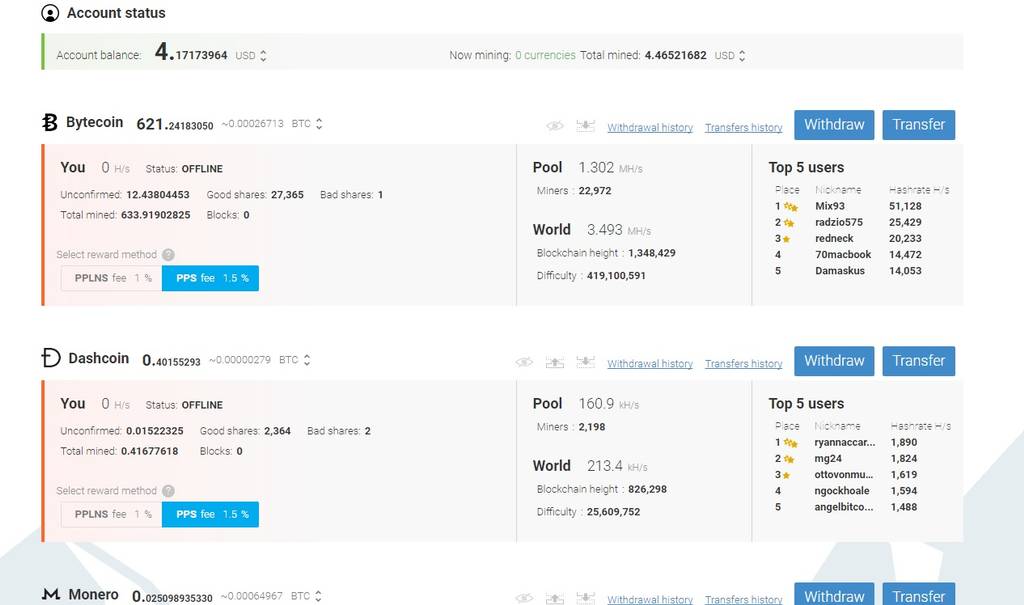Click third-place star icon beside ottovonmu
The width and height of the screenshot is (1024, 605).
[786, 475]
